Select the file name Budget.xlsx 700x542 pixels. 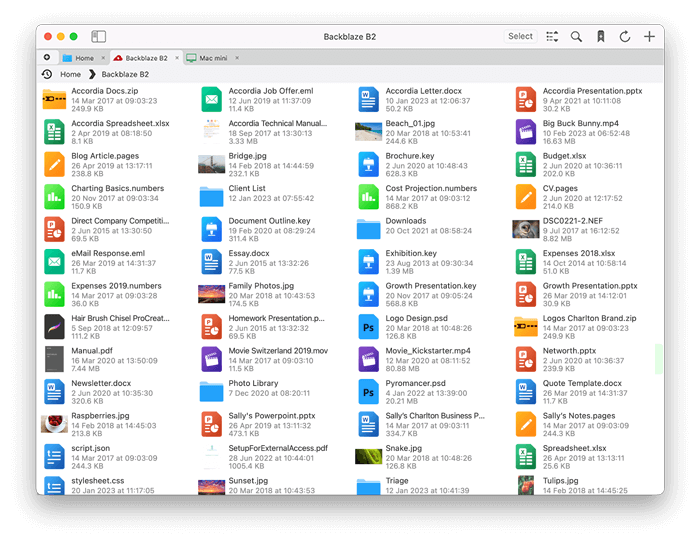click(564, 156)
